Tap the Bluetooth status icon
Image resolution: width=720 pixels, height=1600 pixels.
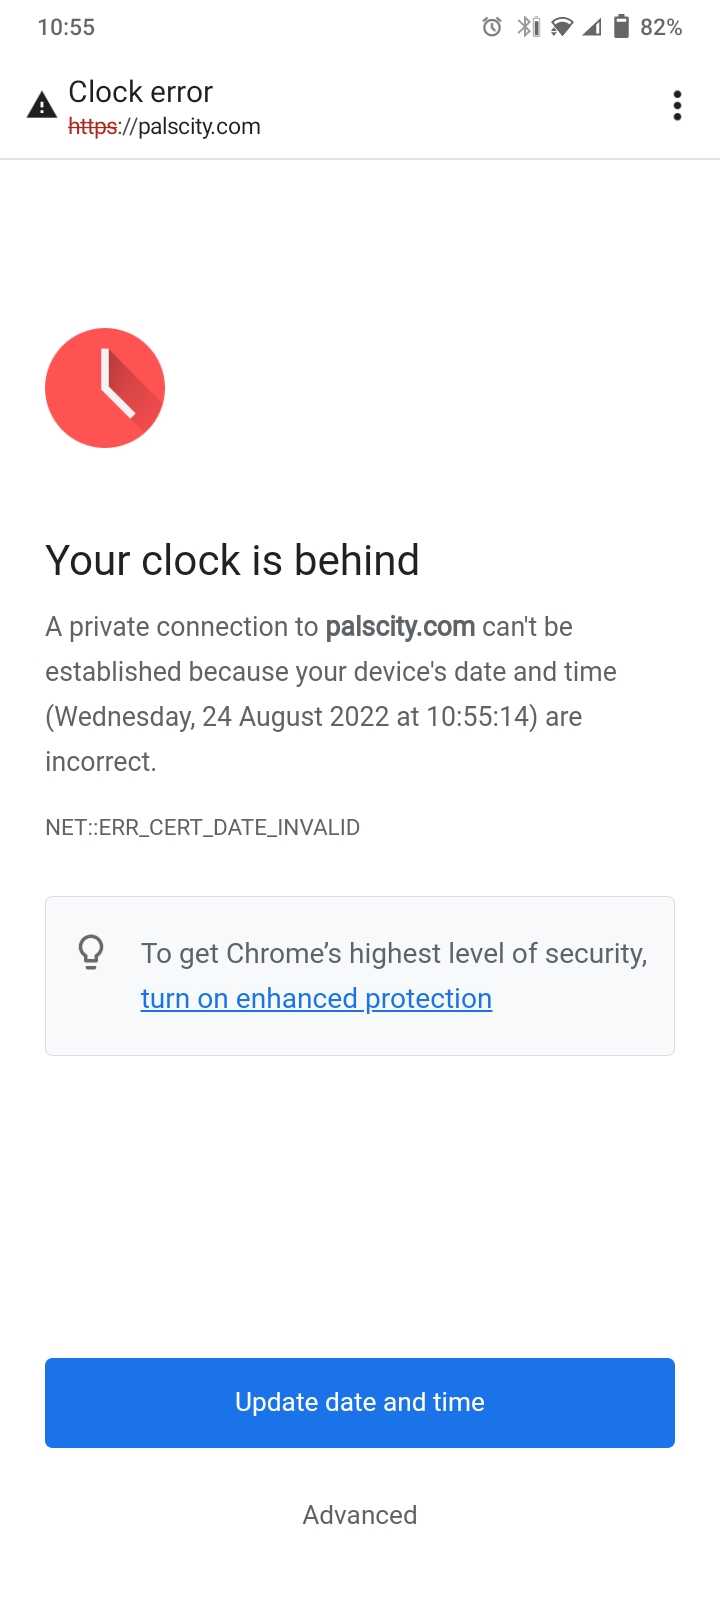(527, 27)
